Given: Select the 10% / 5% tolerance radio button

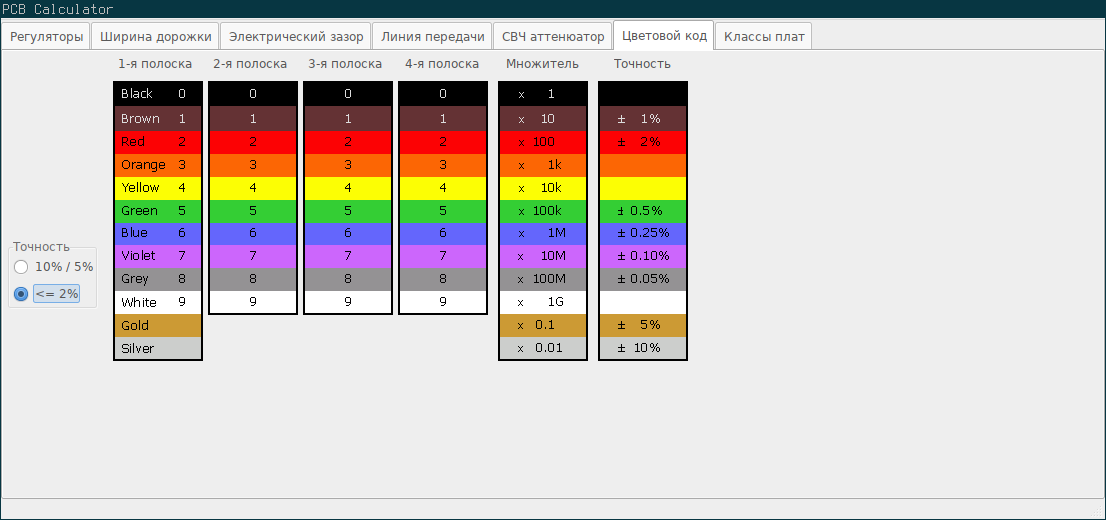Looking at the screenshot, I should point(21,267).
